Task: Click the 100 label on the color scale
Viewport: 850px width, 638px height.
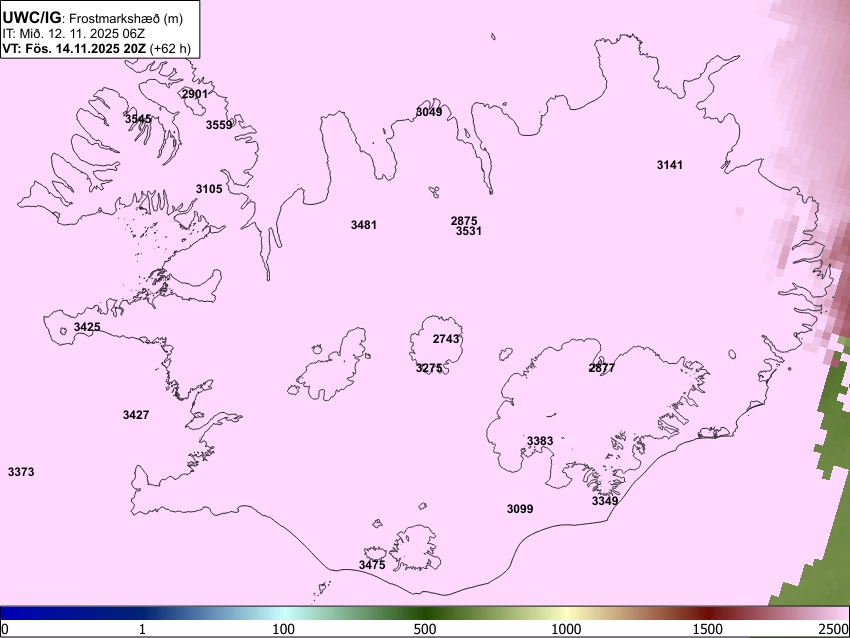Action: 284,629
